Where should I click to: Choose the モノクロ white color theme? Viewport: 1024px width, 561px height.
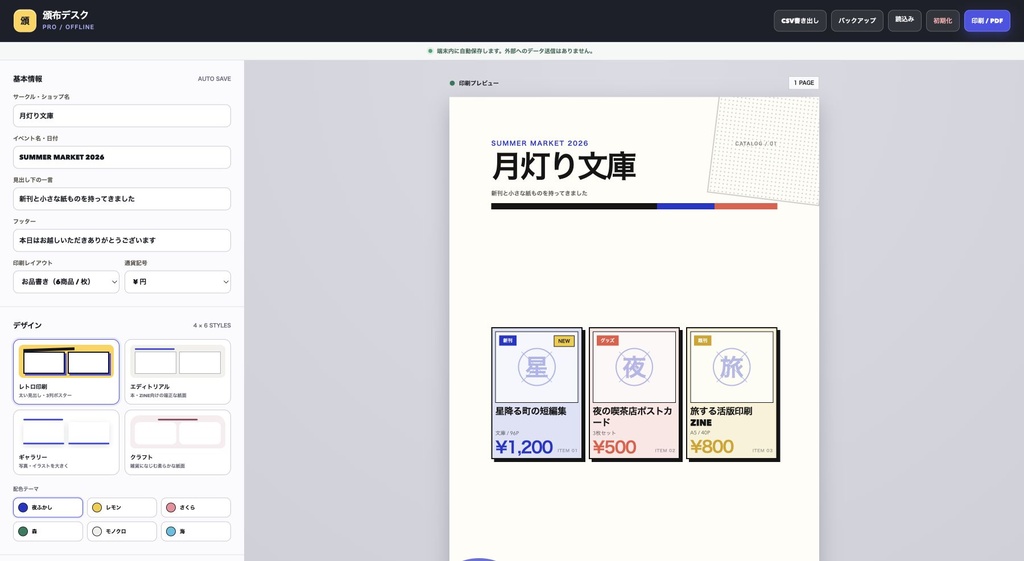tap(121, 531)
